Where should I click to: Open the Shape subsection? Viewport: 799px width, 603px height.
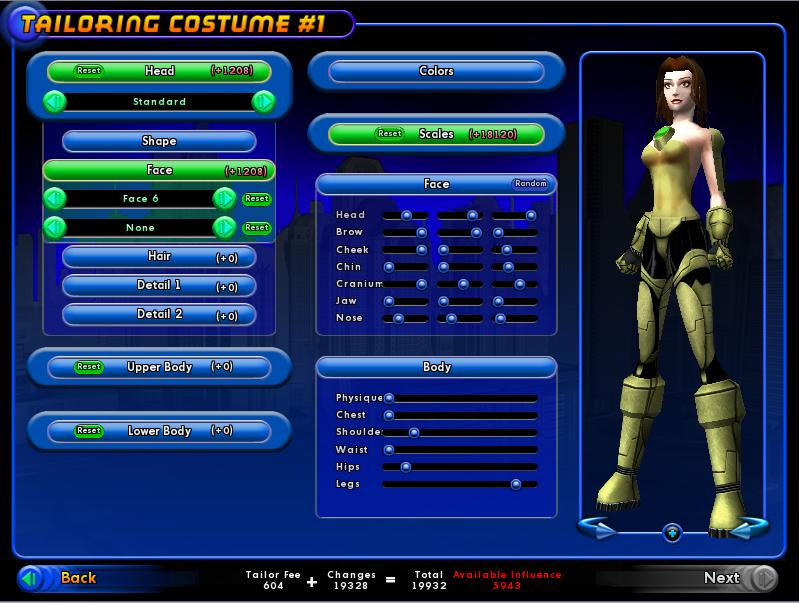(159, 141)
